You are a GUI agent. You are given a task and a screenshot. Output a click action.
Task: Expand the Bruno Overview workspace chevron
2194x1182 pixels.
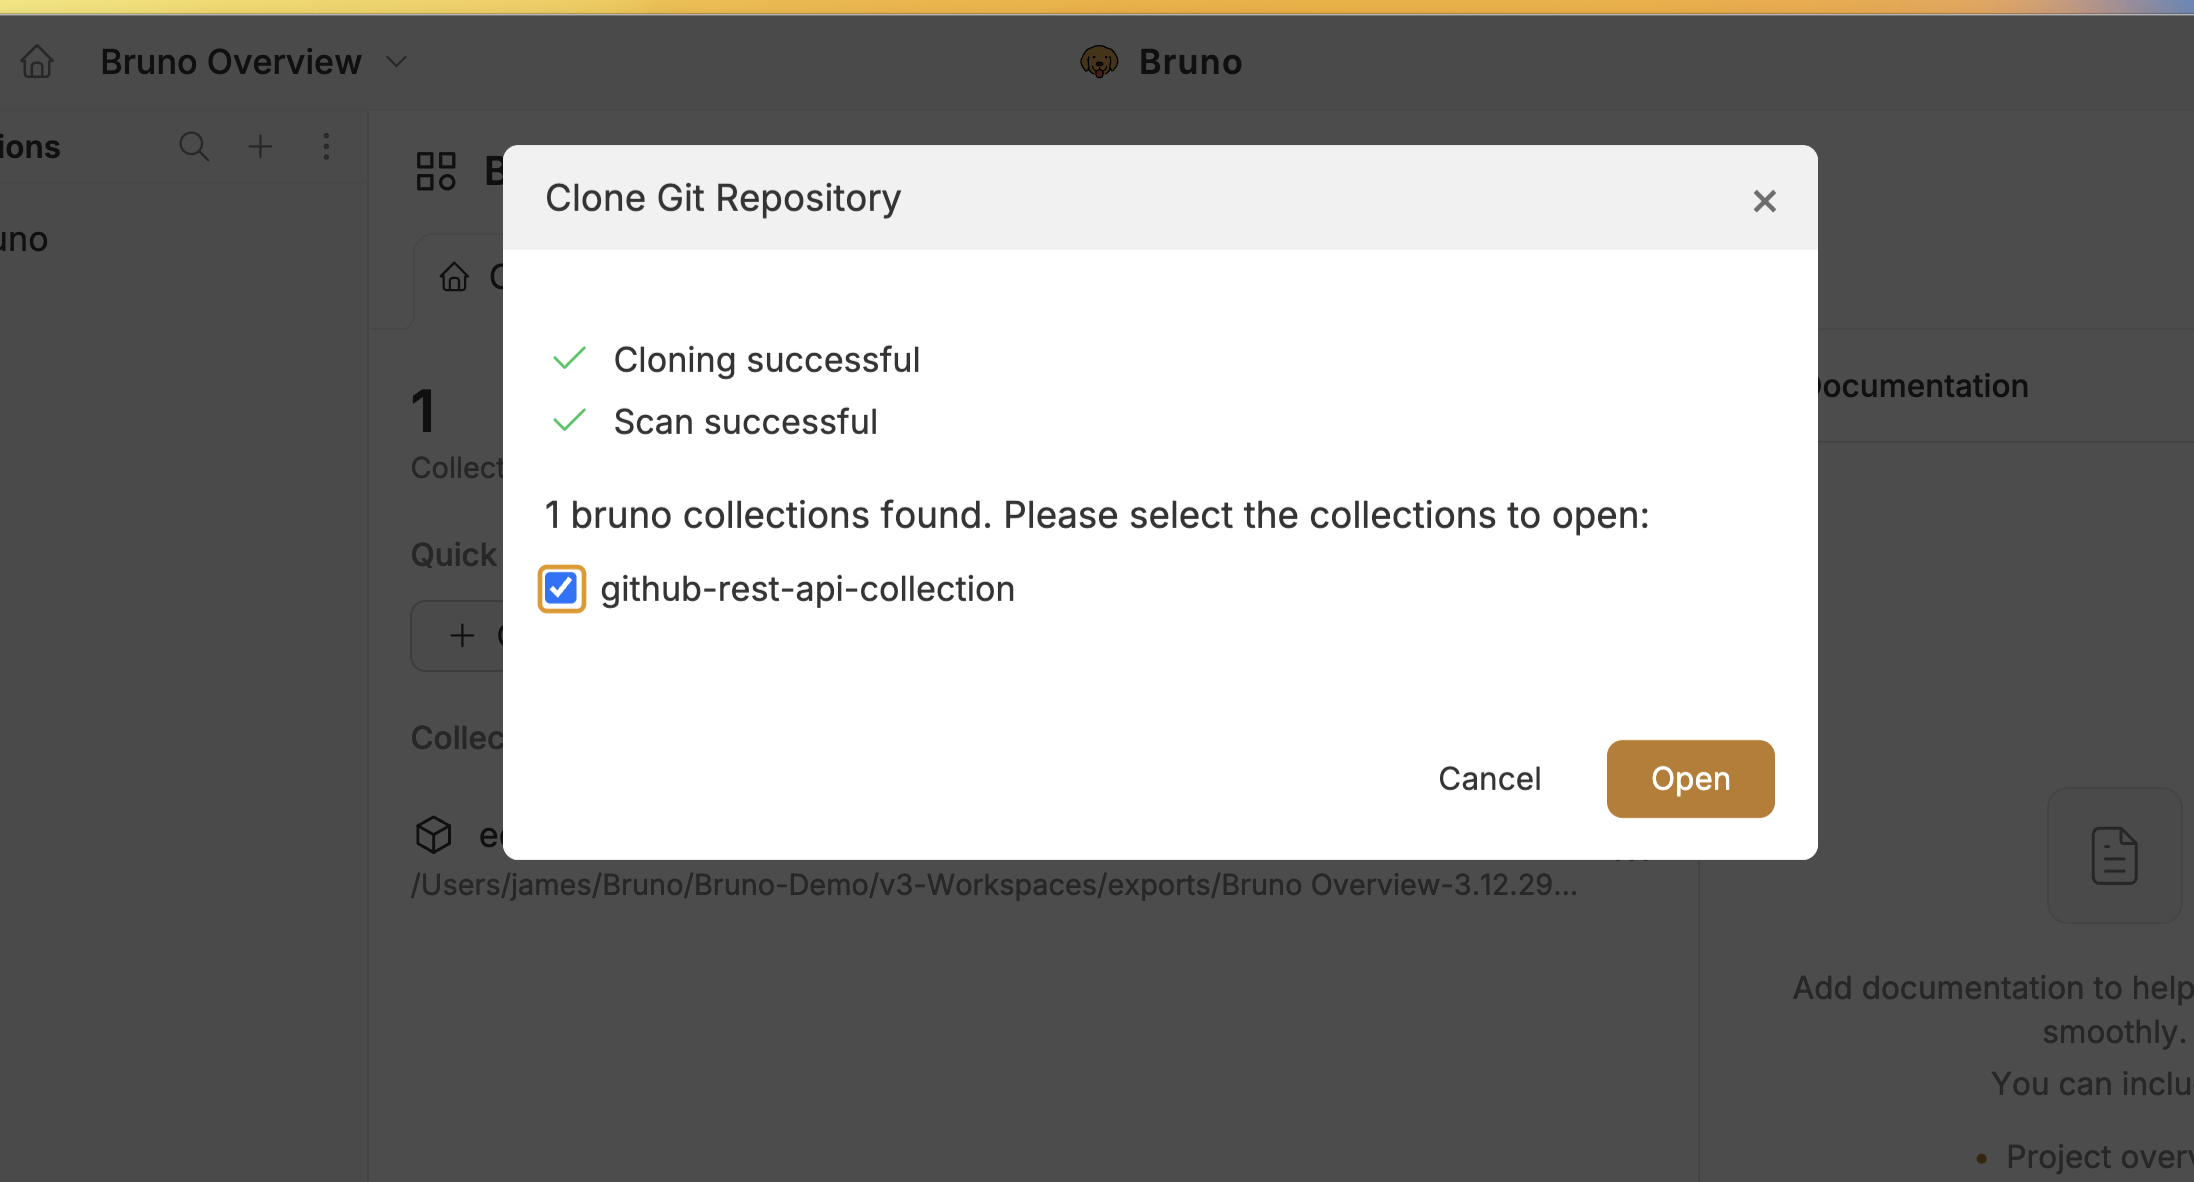tap(396, 61)
